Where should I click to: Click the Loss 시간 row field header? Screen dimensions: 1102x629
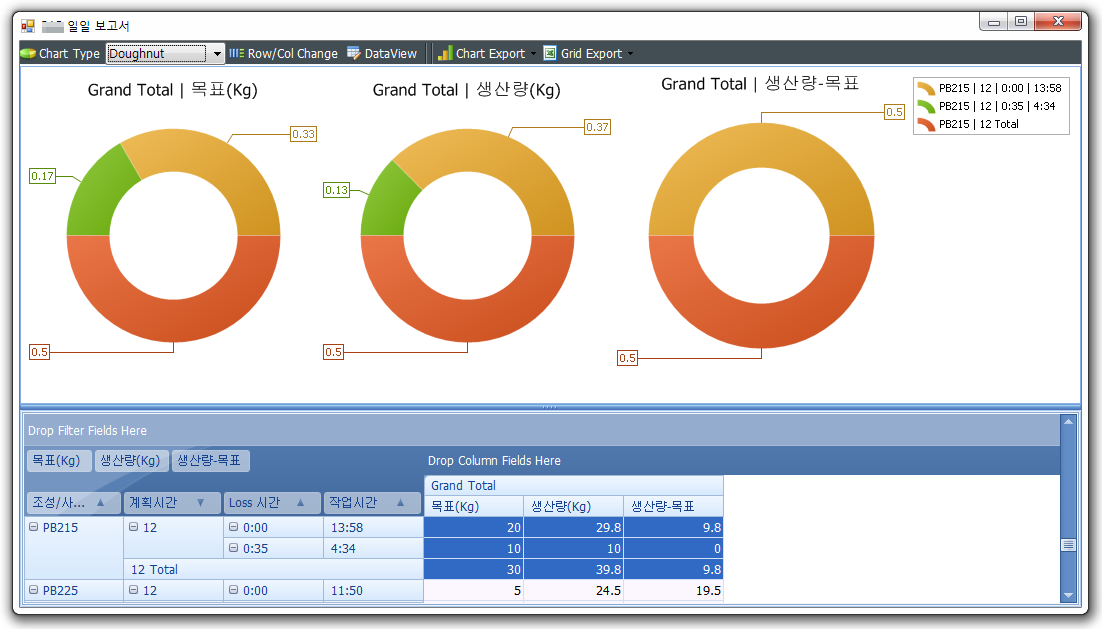pyautogui.click(x=273, y=502)
